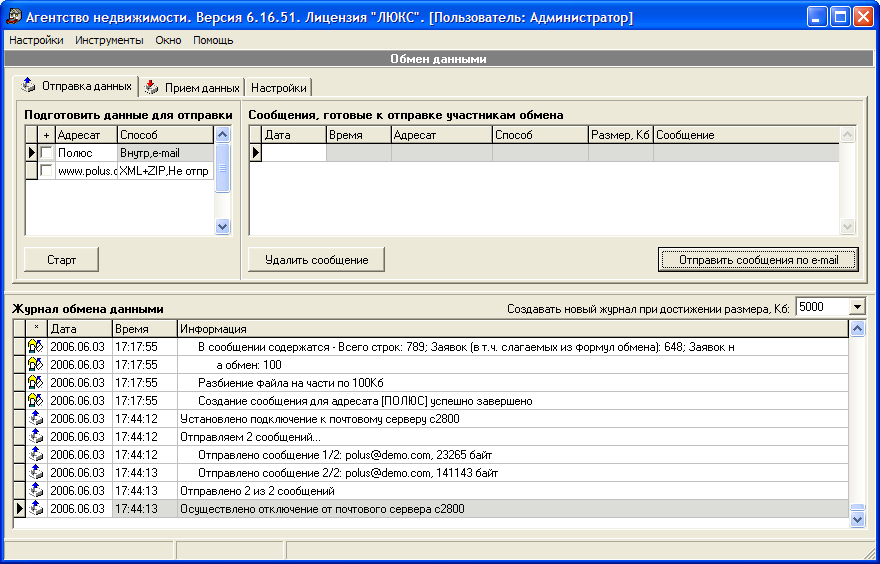880x564 pixels.
Task: Click Дата column header in messages table
Action: click(294, 135)
